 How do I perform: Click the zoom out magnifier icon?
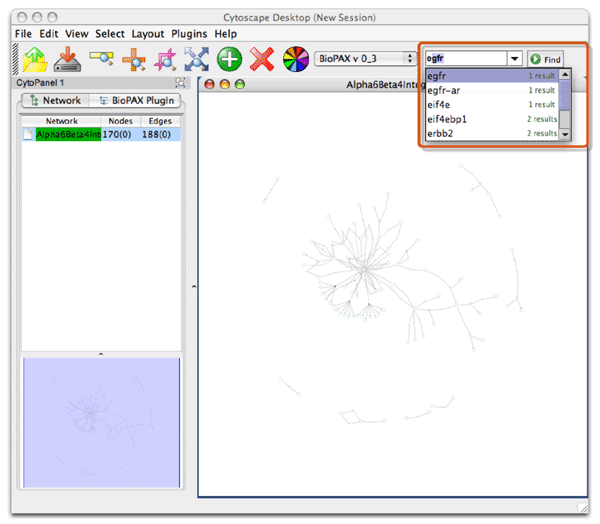coord(101,60)
